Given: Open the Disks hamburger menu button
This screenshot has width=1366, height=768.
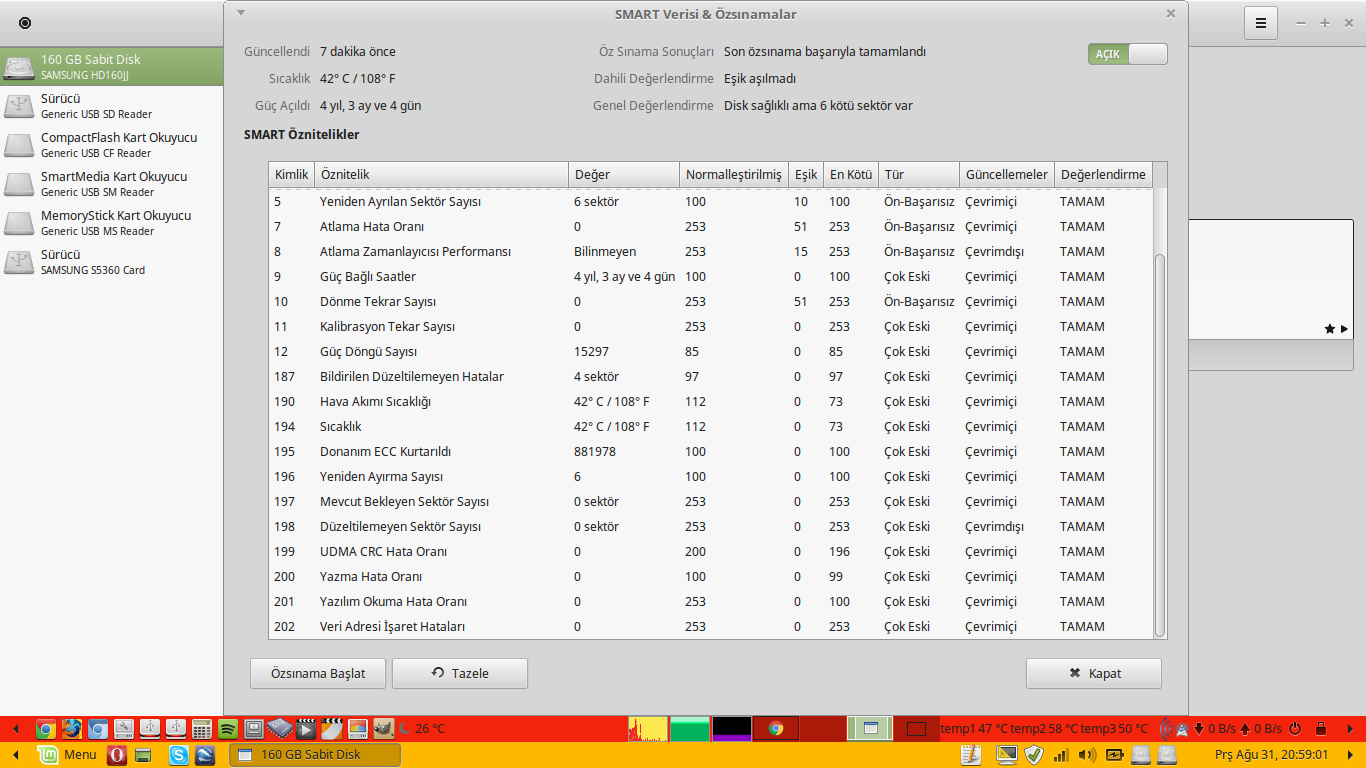Looking at the screenshot, I should click(x=1261, y=23).
